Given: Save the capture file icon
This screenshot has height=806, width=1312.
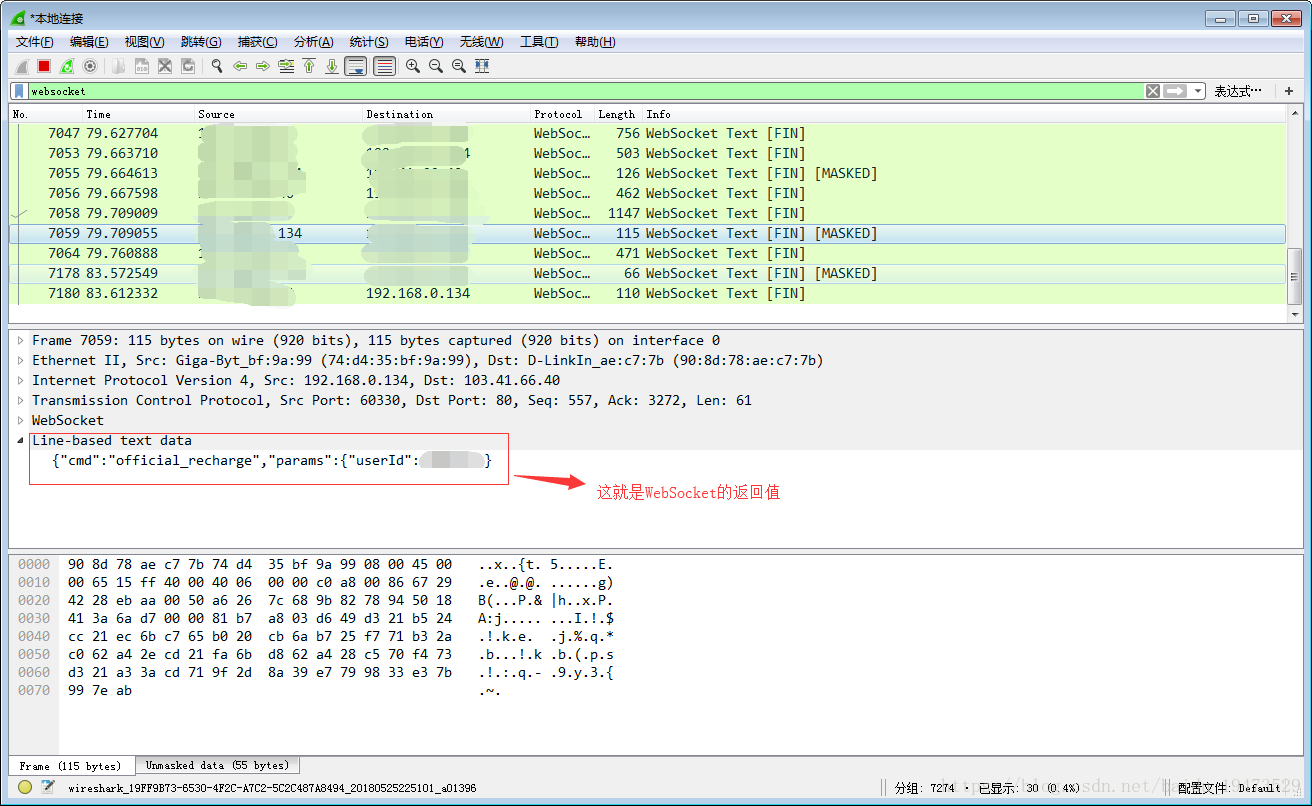Looking at the screenshot, I should [x=142, y=66].
